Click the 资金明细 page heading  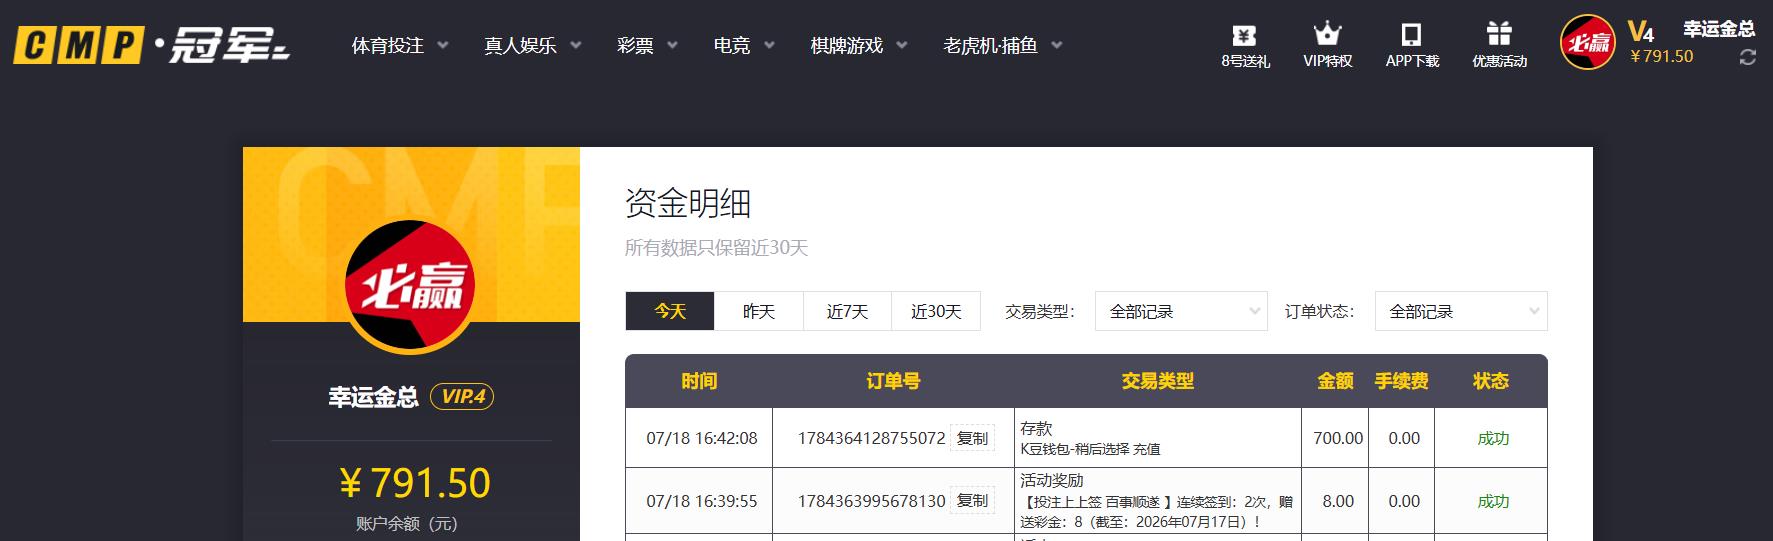coord(688,203)
